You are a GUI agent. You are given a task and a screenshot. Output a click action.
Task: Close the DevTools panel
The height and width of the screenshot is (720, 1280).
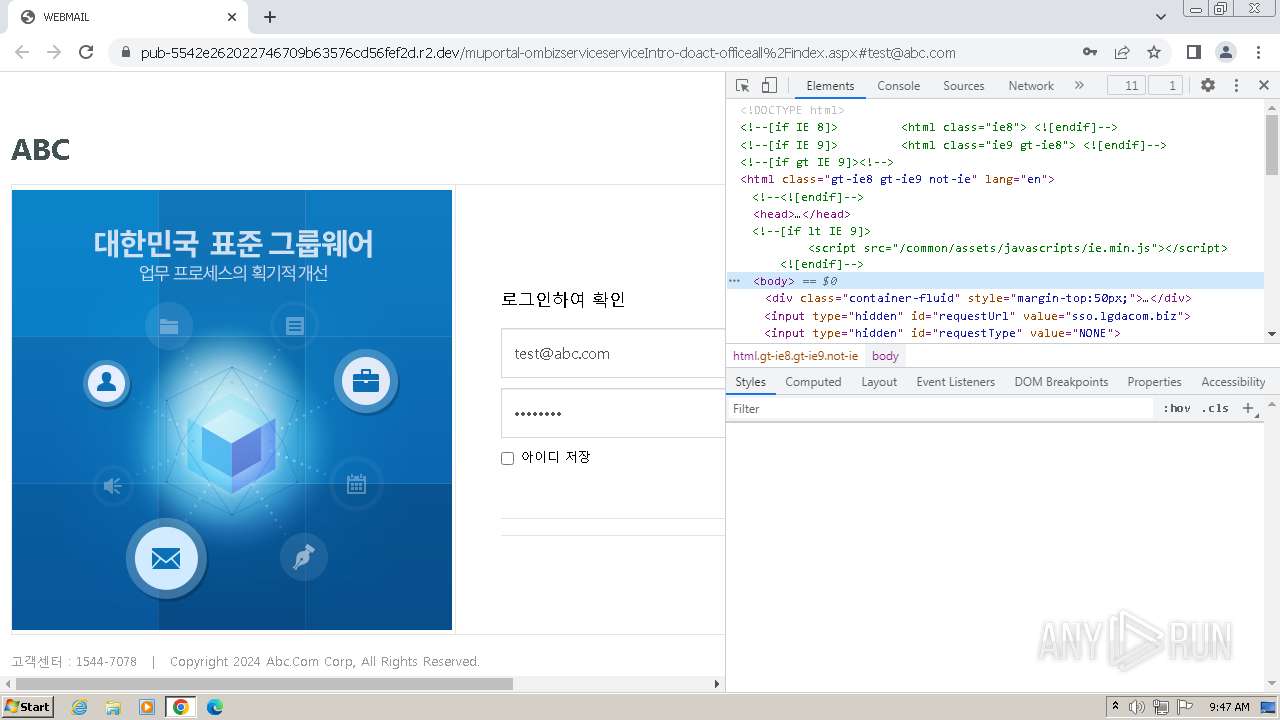[x=1264, y=86]
